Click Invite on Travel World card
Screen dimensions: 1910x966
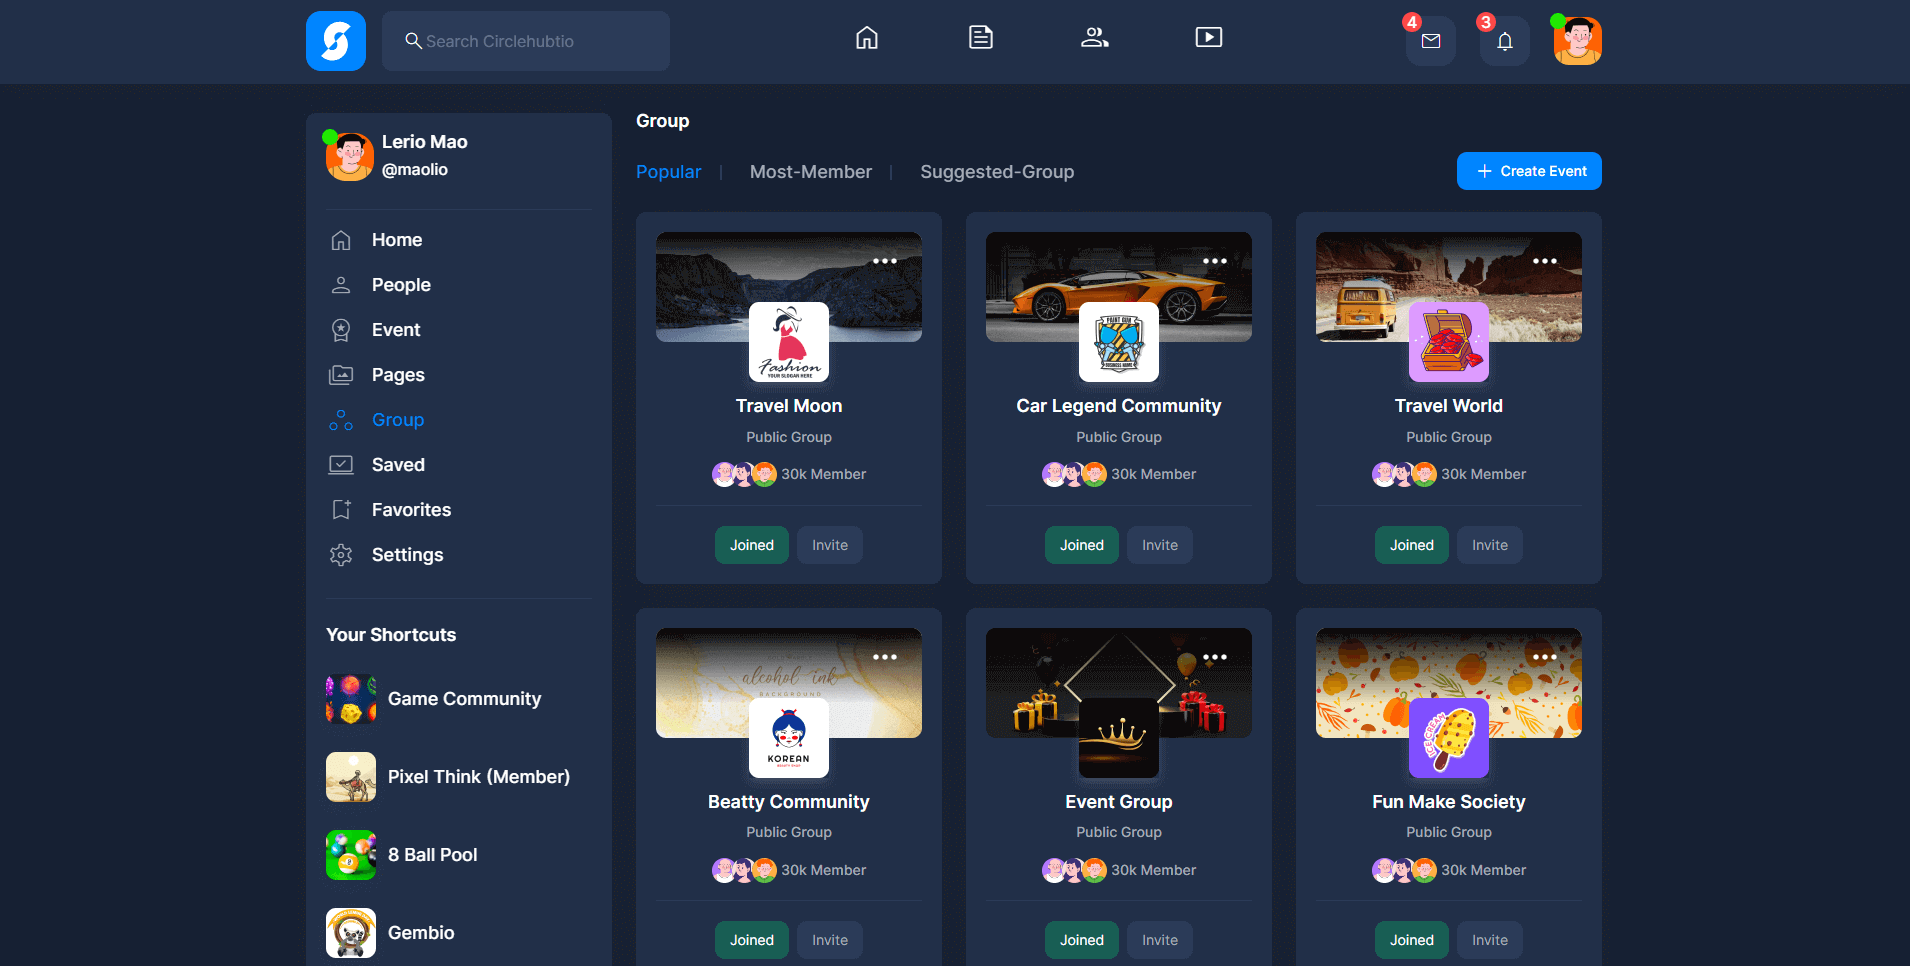[x=1490, y=545]
